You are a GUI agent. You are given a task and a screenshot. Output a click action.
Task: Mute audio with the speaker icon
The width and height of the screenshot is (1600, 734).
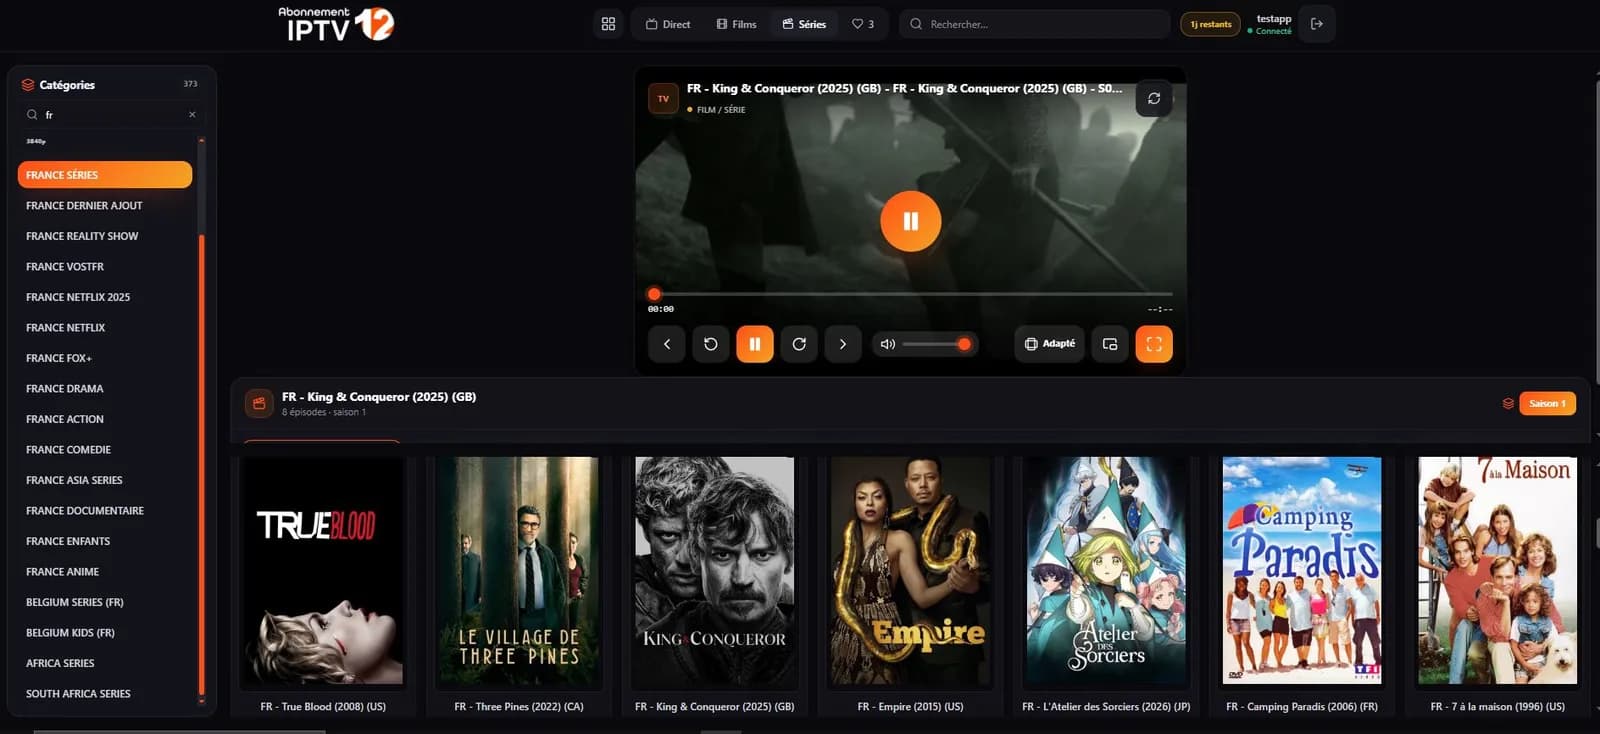887,344
